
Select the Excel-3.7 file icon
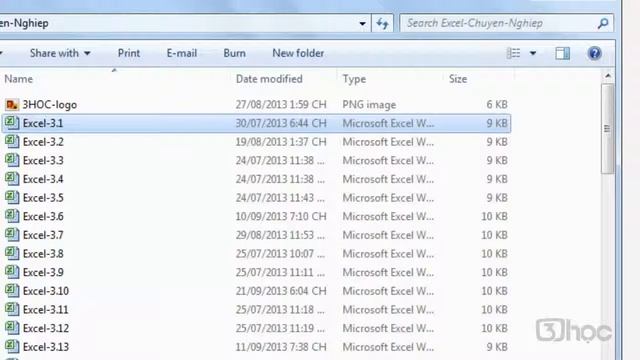point(12,235)
